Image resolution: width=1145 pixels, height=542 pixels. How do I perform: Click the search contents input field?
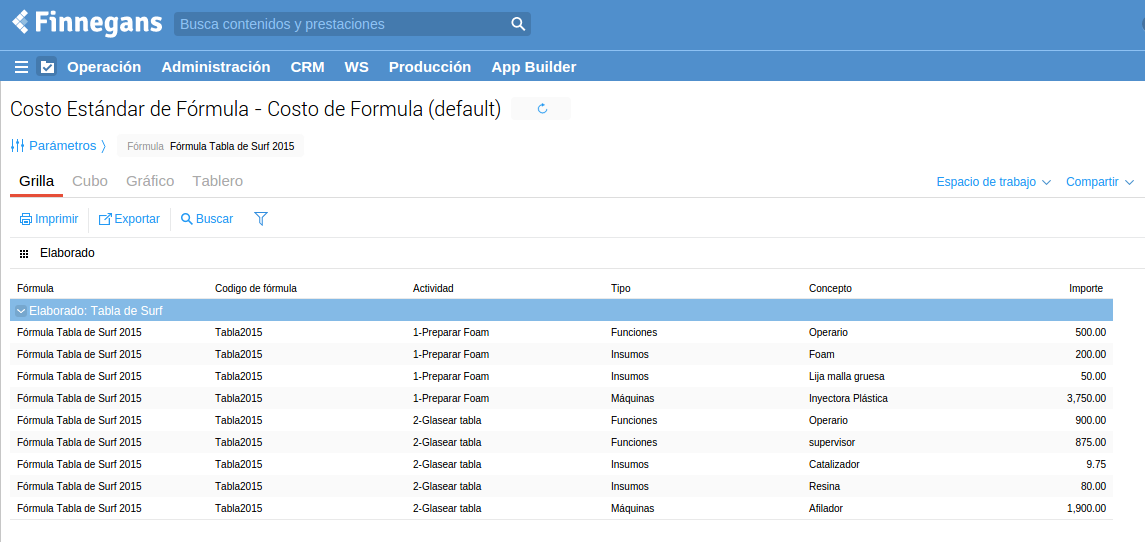(x=340, y=24)
